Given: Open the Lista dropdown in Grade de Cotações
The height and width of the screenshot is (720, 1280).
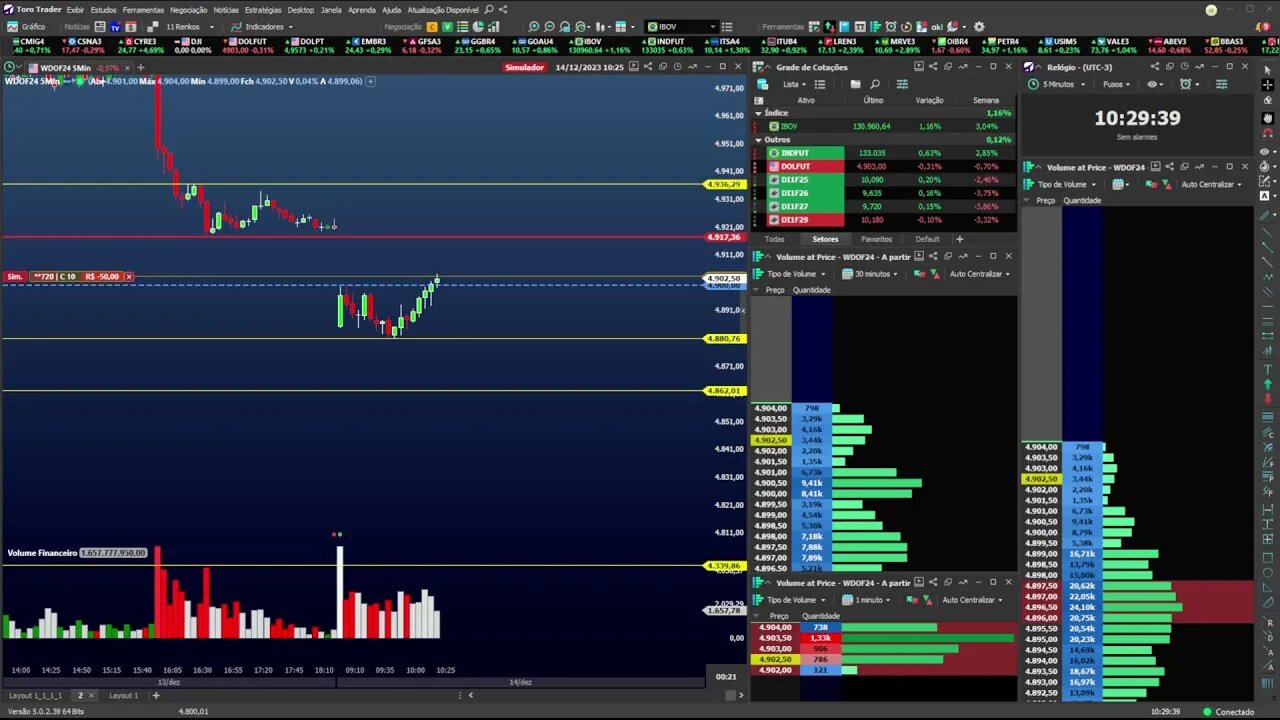Looking at the screenshot, I should pyautogui.click(x=795, y=84).
